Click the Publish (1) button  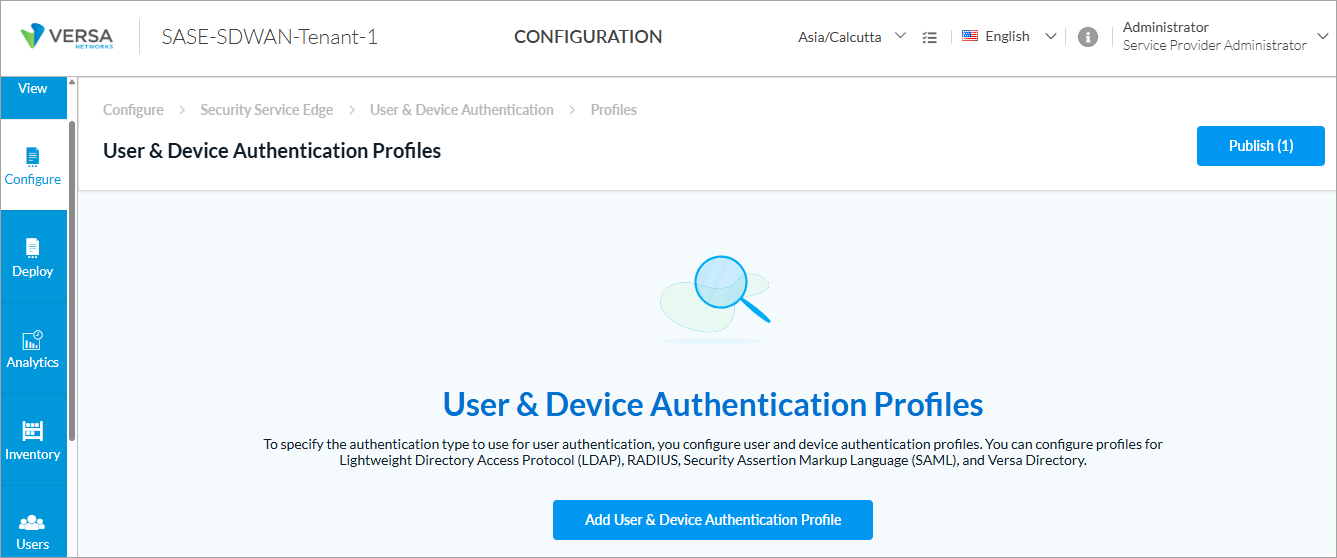1260,146
